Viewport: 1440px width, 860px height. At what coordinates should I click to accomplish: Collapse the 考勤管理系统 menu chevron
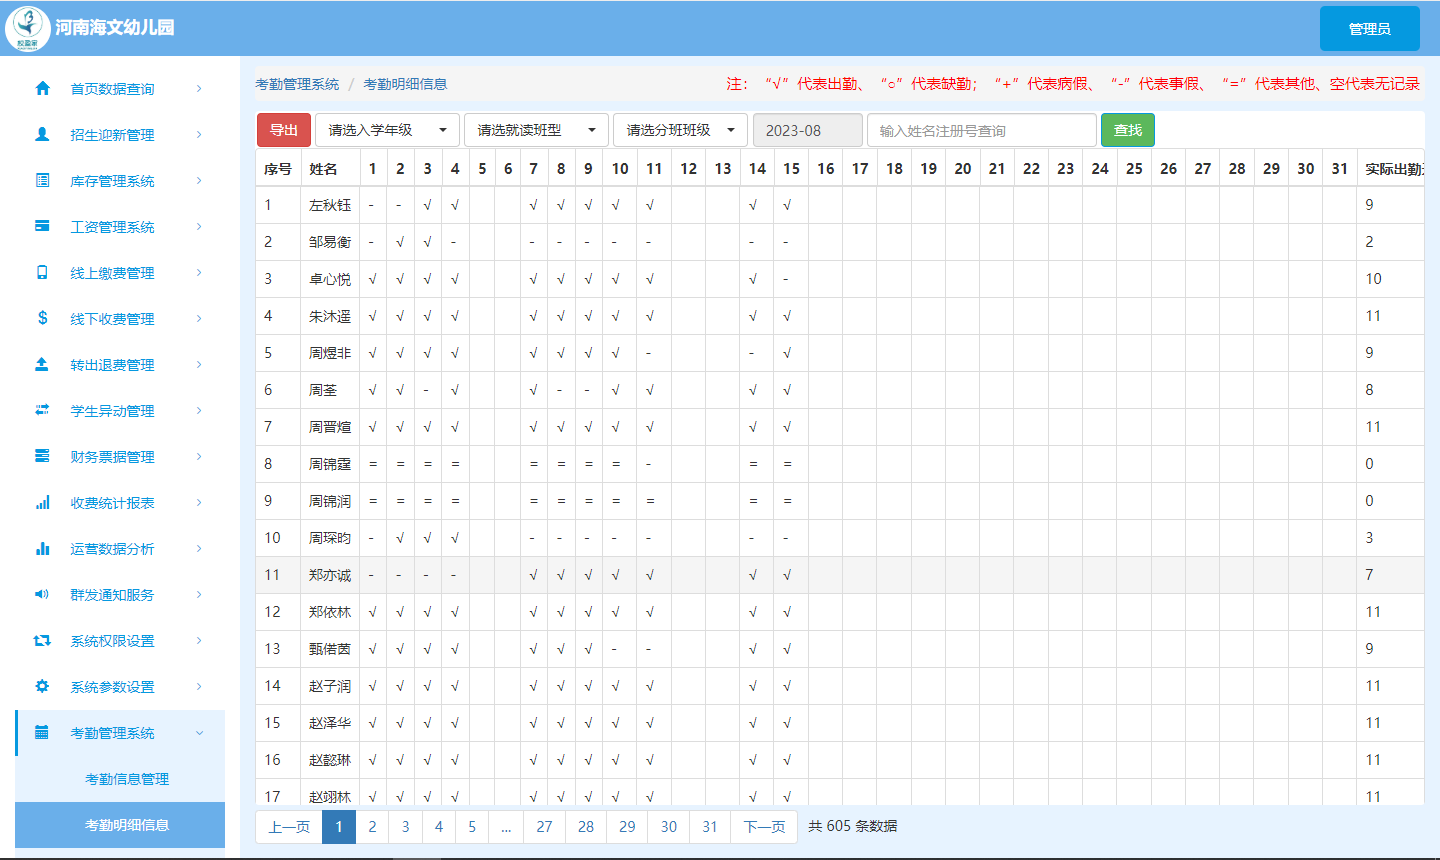point(199,733)
